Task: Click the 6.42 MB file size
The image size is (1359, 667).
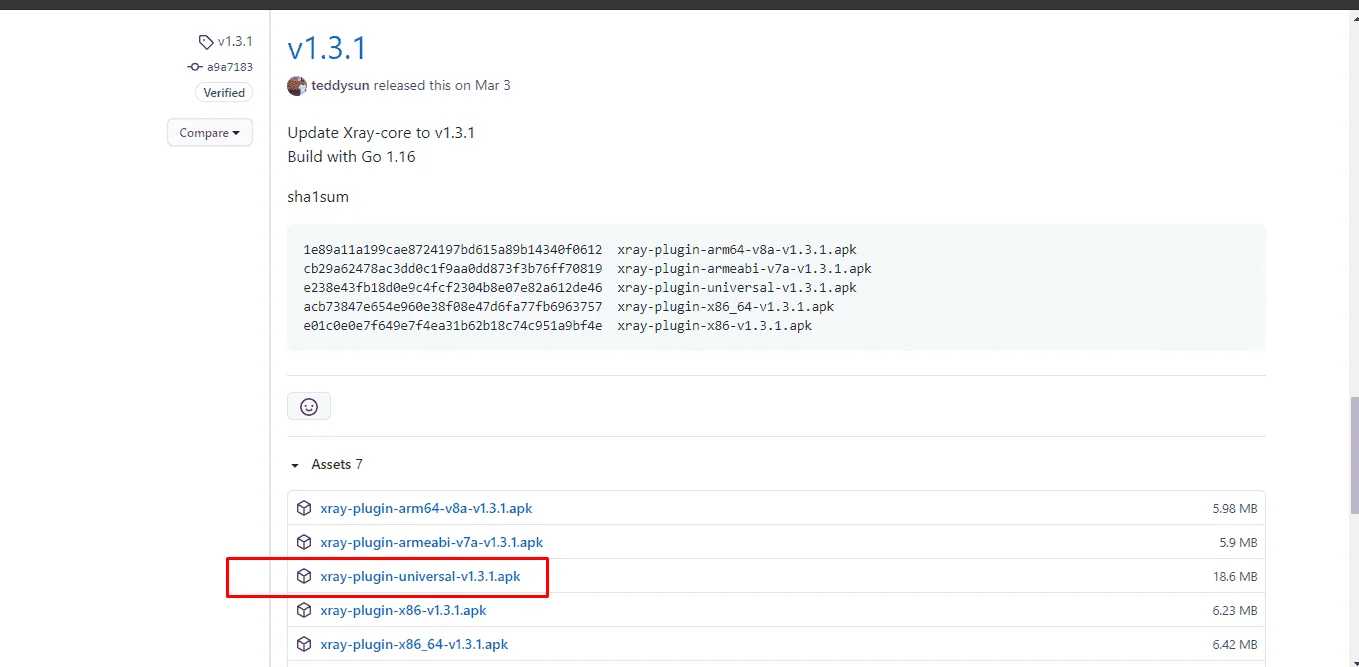Action: click(1234, 644)
